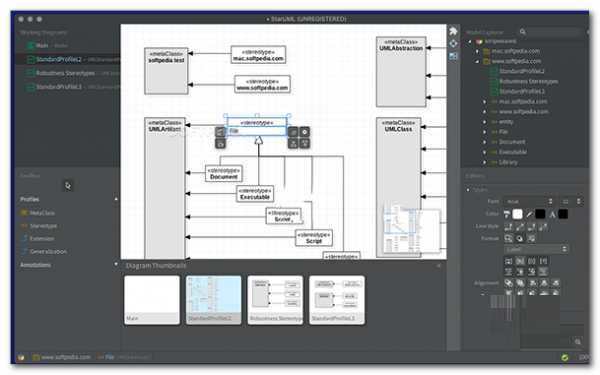Open the StandardProfileL3 diagram thumbnail
The image size is (600, 375).
[x=337, y=300]
